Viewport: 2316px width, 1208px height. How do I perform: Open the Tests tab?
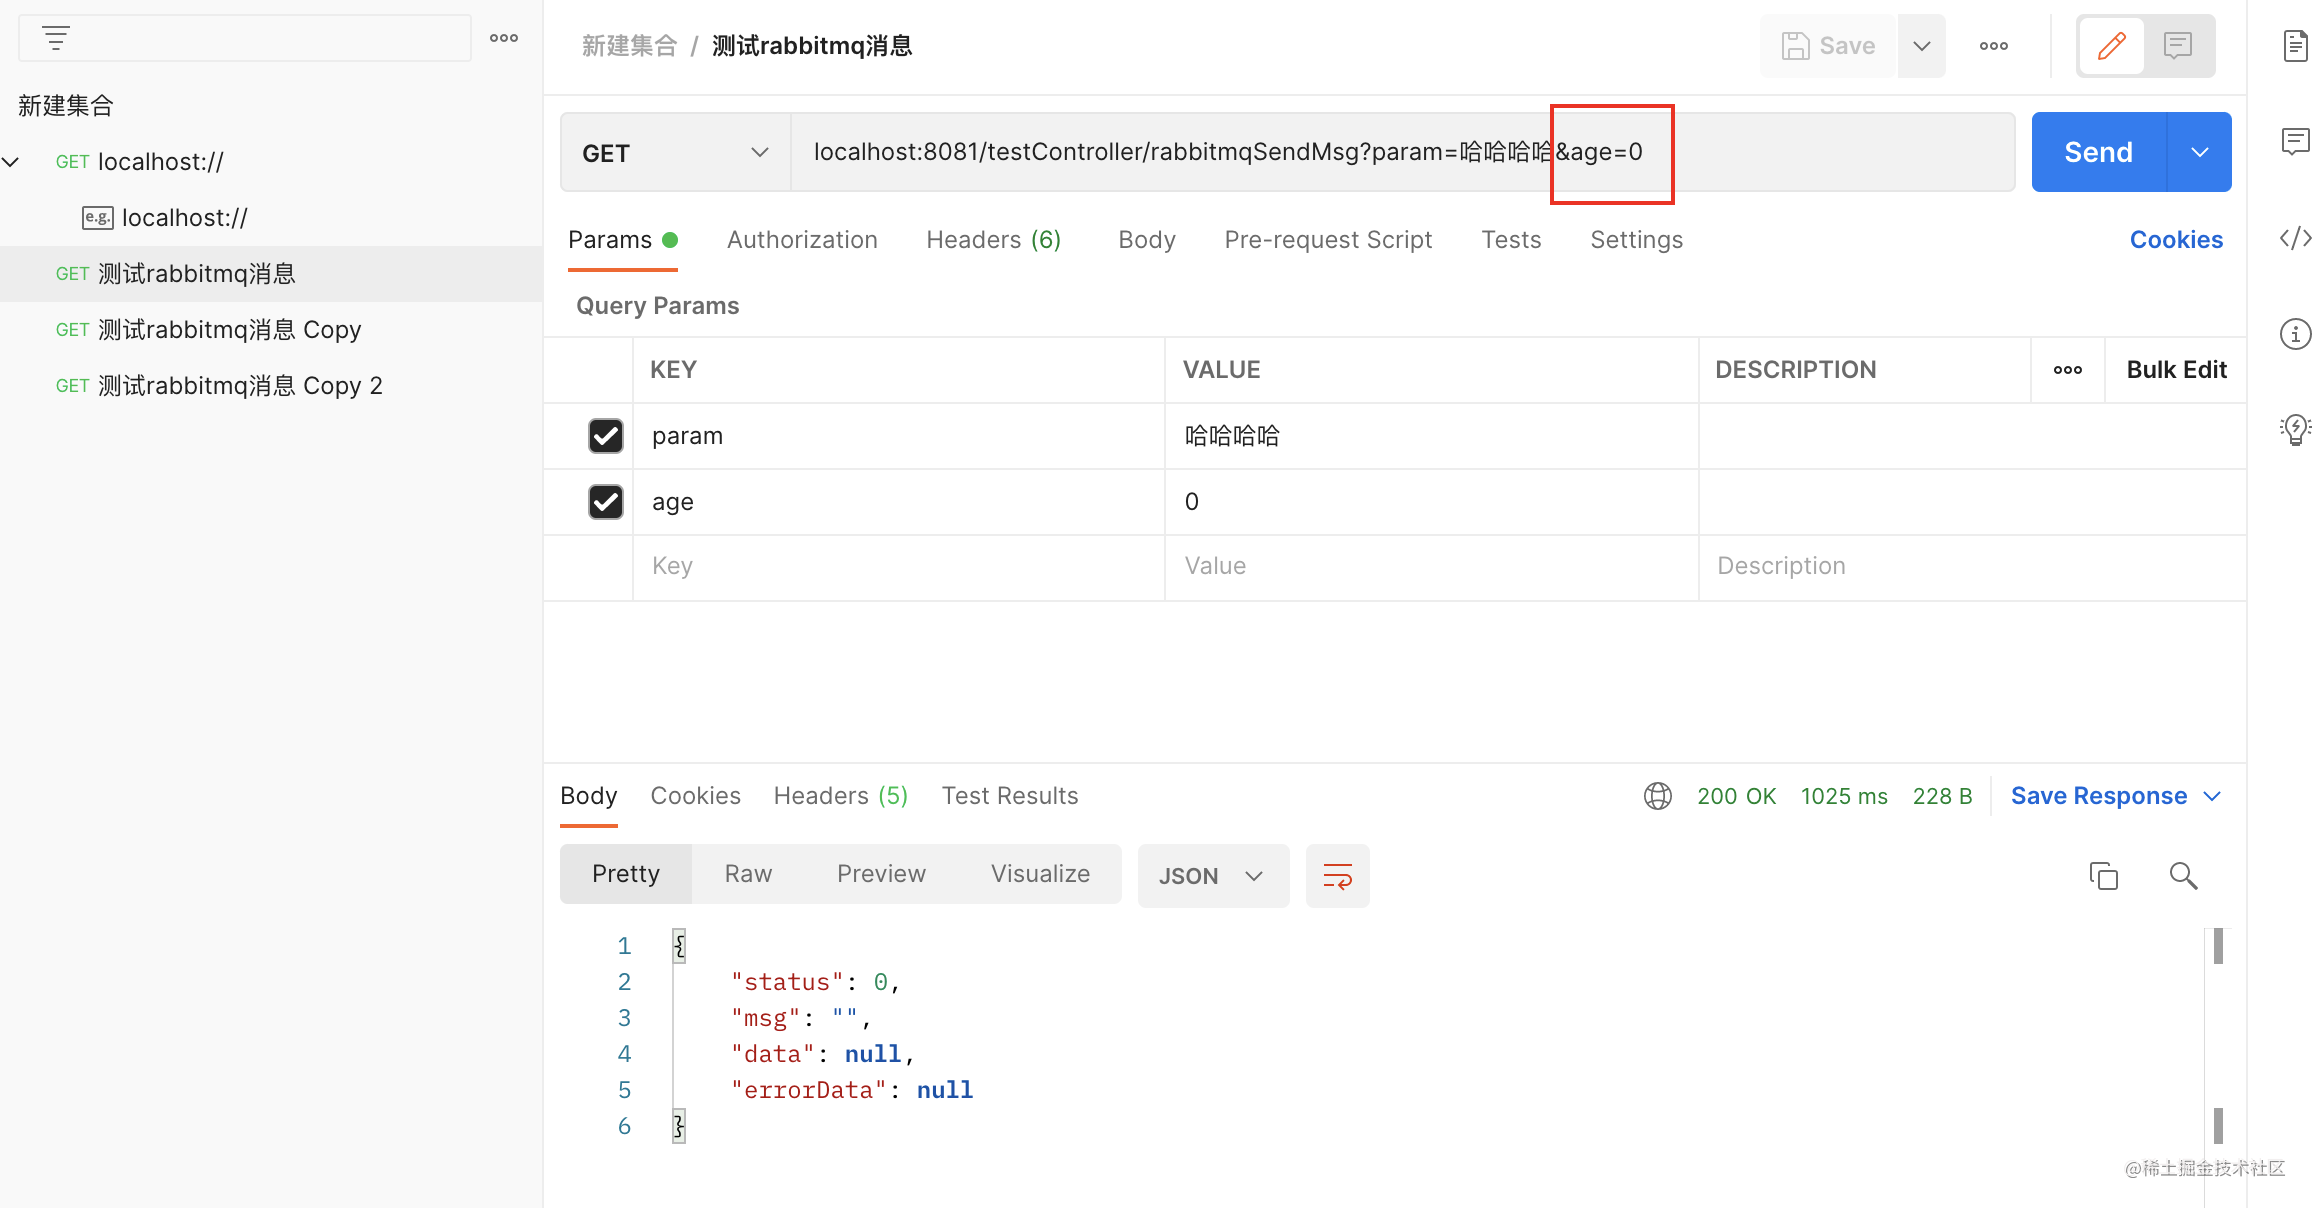click(x=1510, y=239)
